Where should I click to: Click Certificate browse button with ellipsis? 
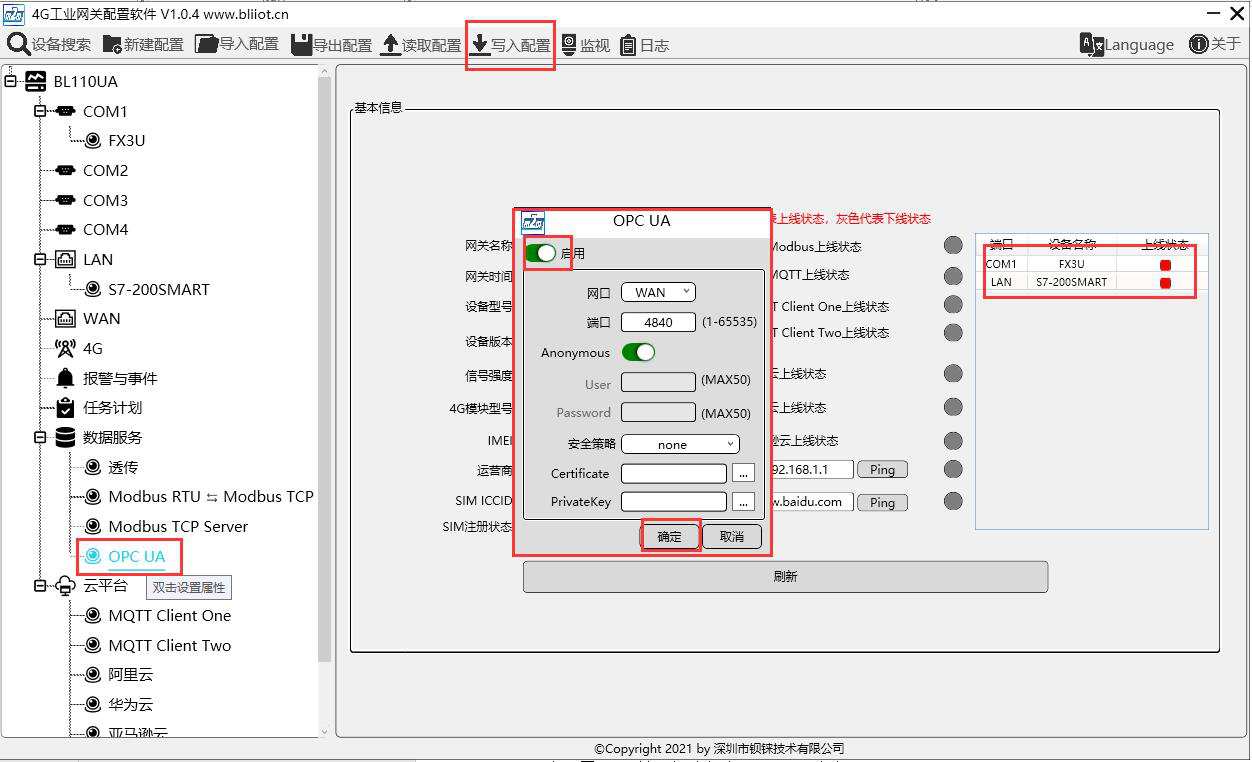743,474
